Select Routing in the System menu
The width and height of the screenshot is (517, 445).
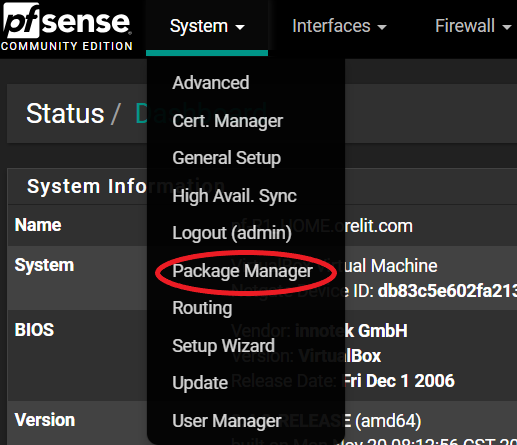tap(202, 308)
